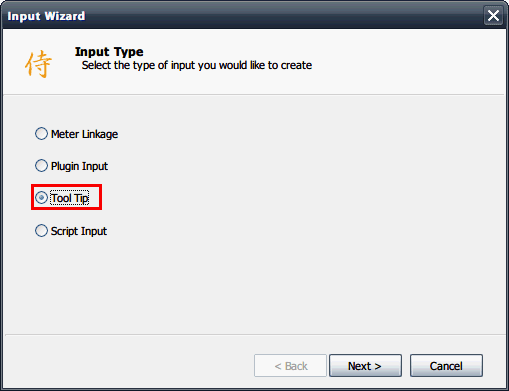Viewport: 509px width, 391px height.
Task: Click blank white header space right of description
Action: point(407,63)
